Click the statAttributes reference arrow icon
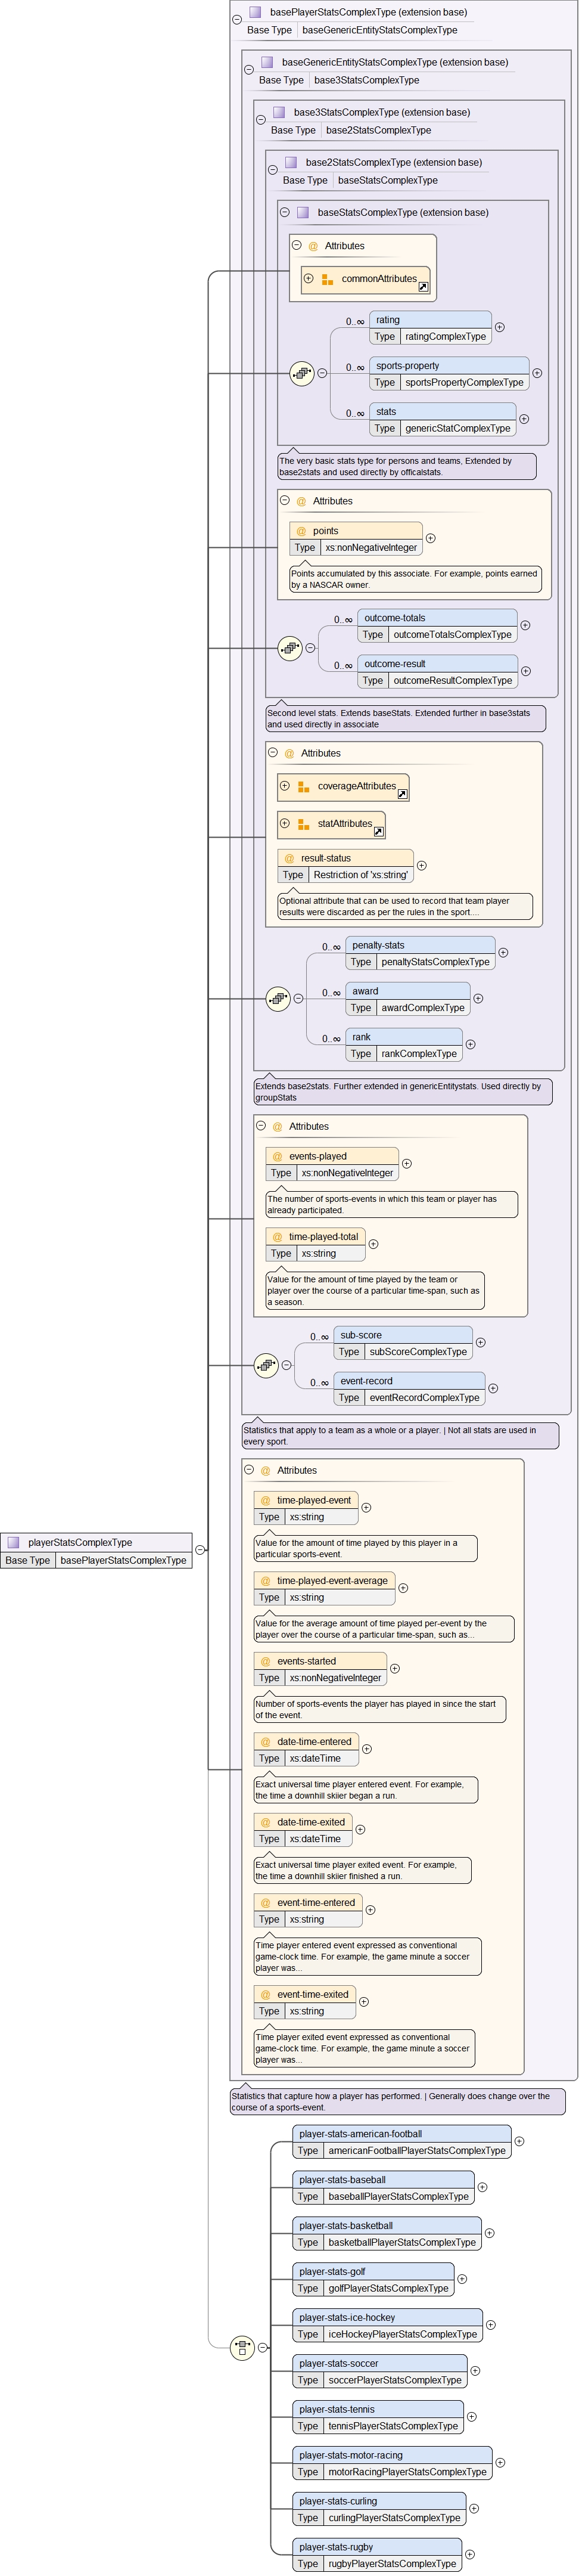 point(379,832)
